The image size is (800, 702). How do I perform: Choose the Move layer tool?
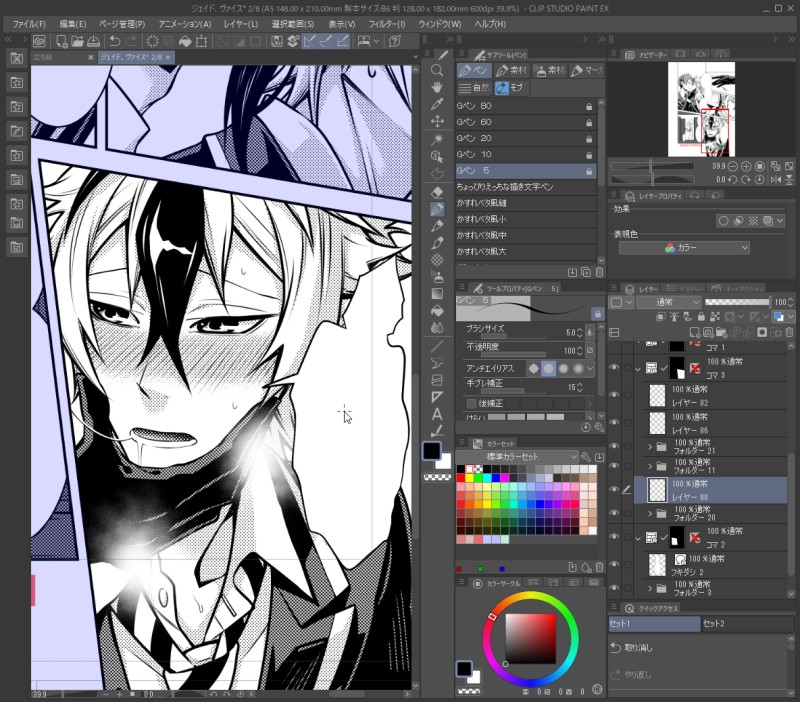click(437, 121)
